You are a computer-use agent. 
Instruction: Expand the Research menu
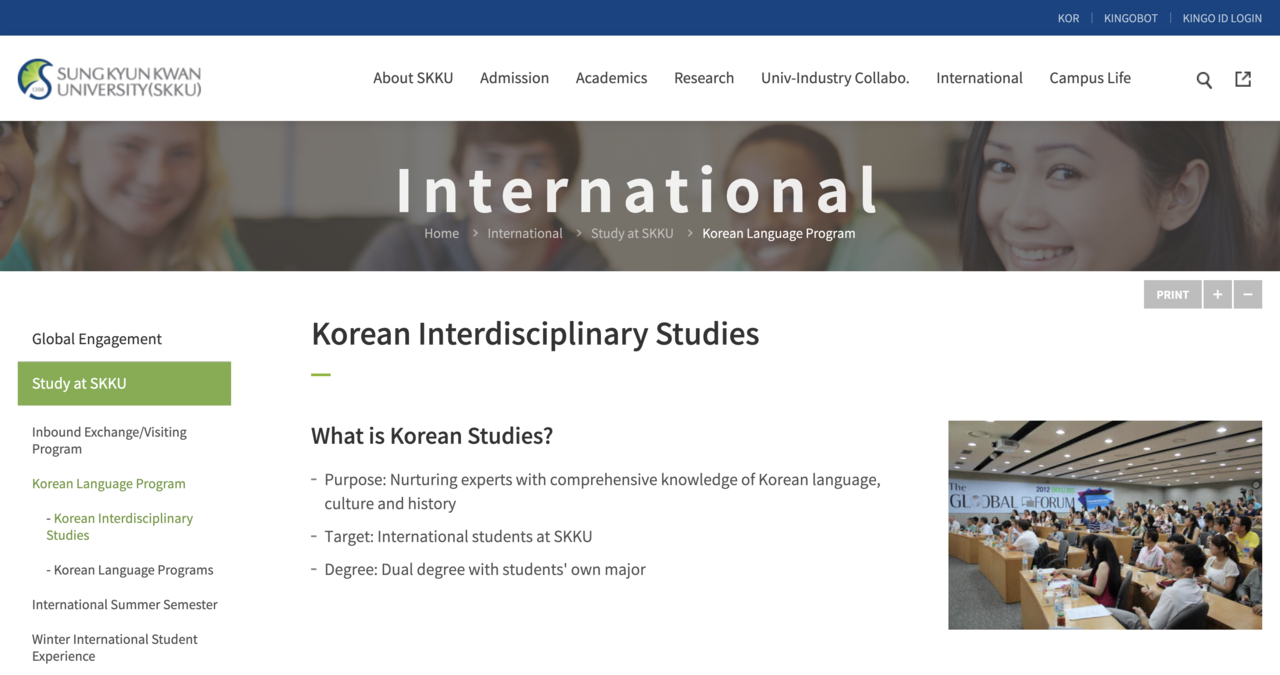[704, 78]
